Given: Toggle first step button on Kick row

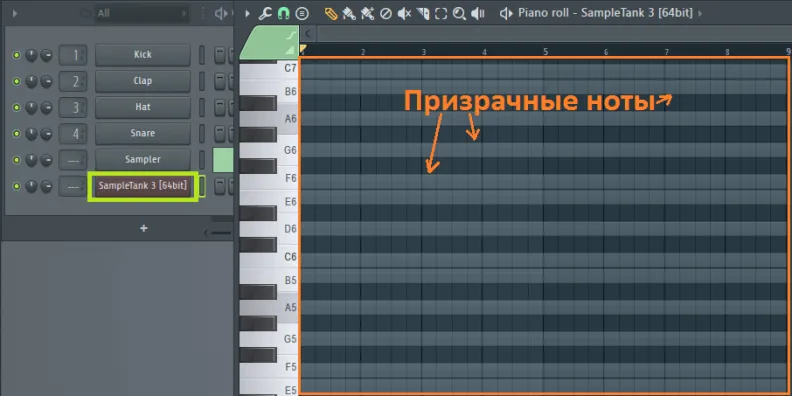Looking at the screenshot, I should coord(220,55).
